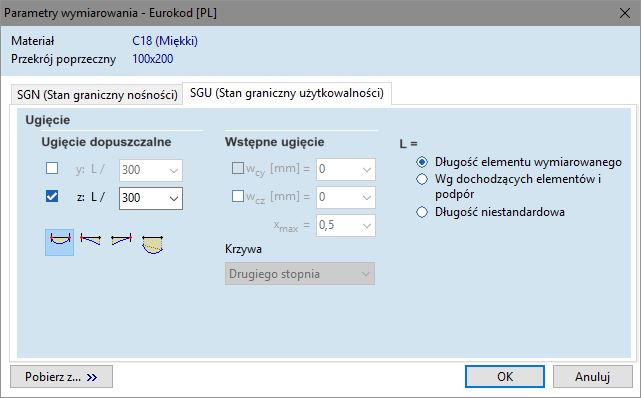This screenshot has height=398, width=641.
Task: Choose Wg dochodzących elementów i podpór option
Action: click(422, 179)
